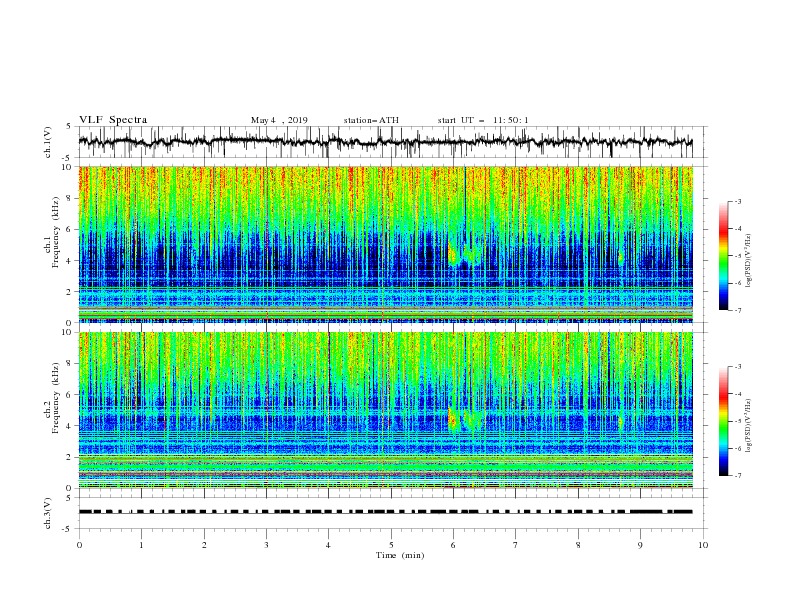Click the time axis tick label "8"
The image size is (792, 612).
[578, 545]
